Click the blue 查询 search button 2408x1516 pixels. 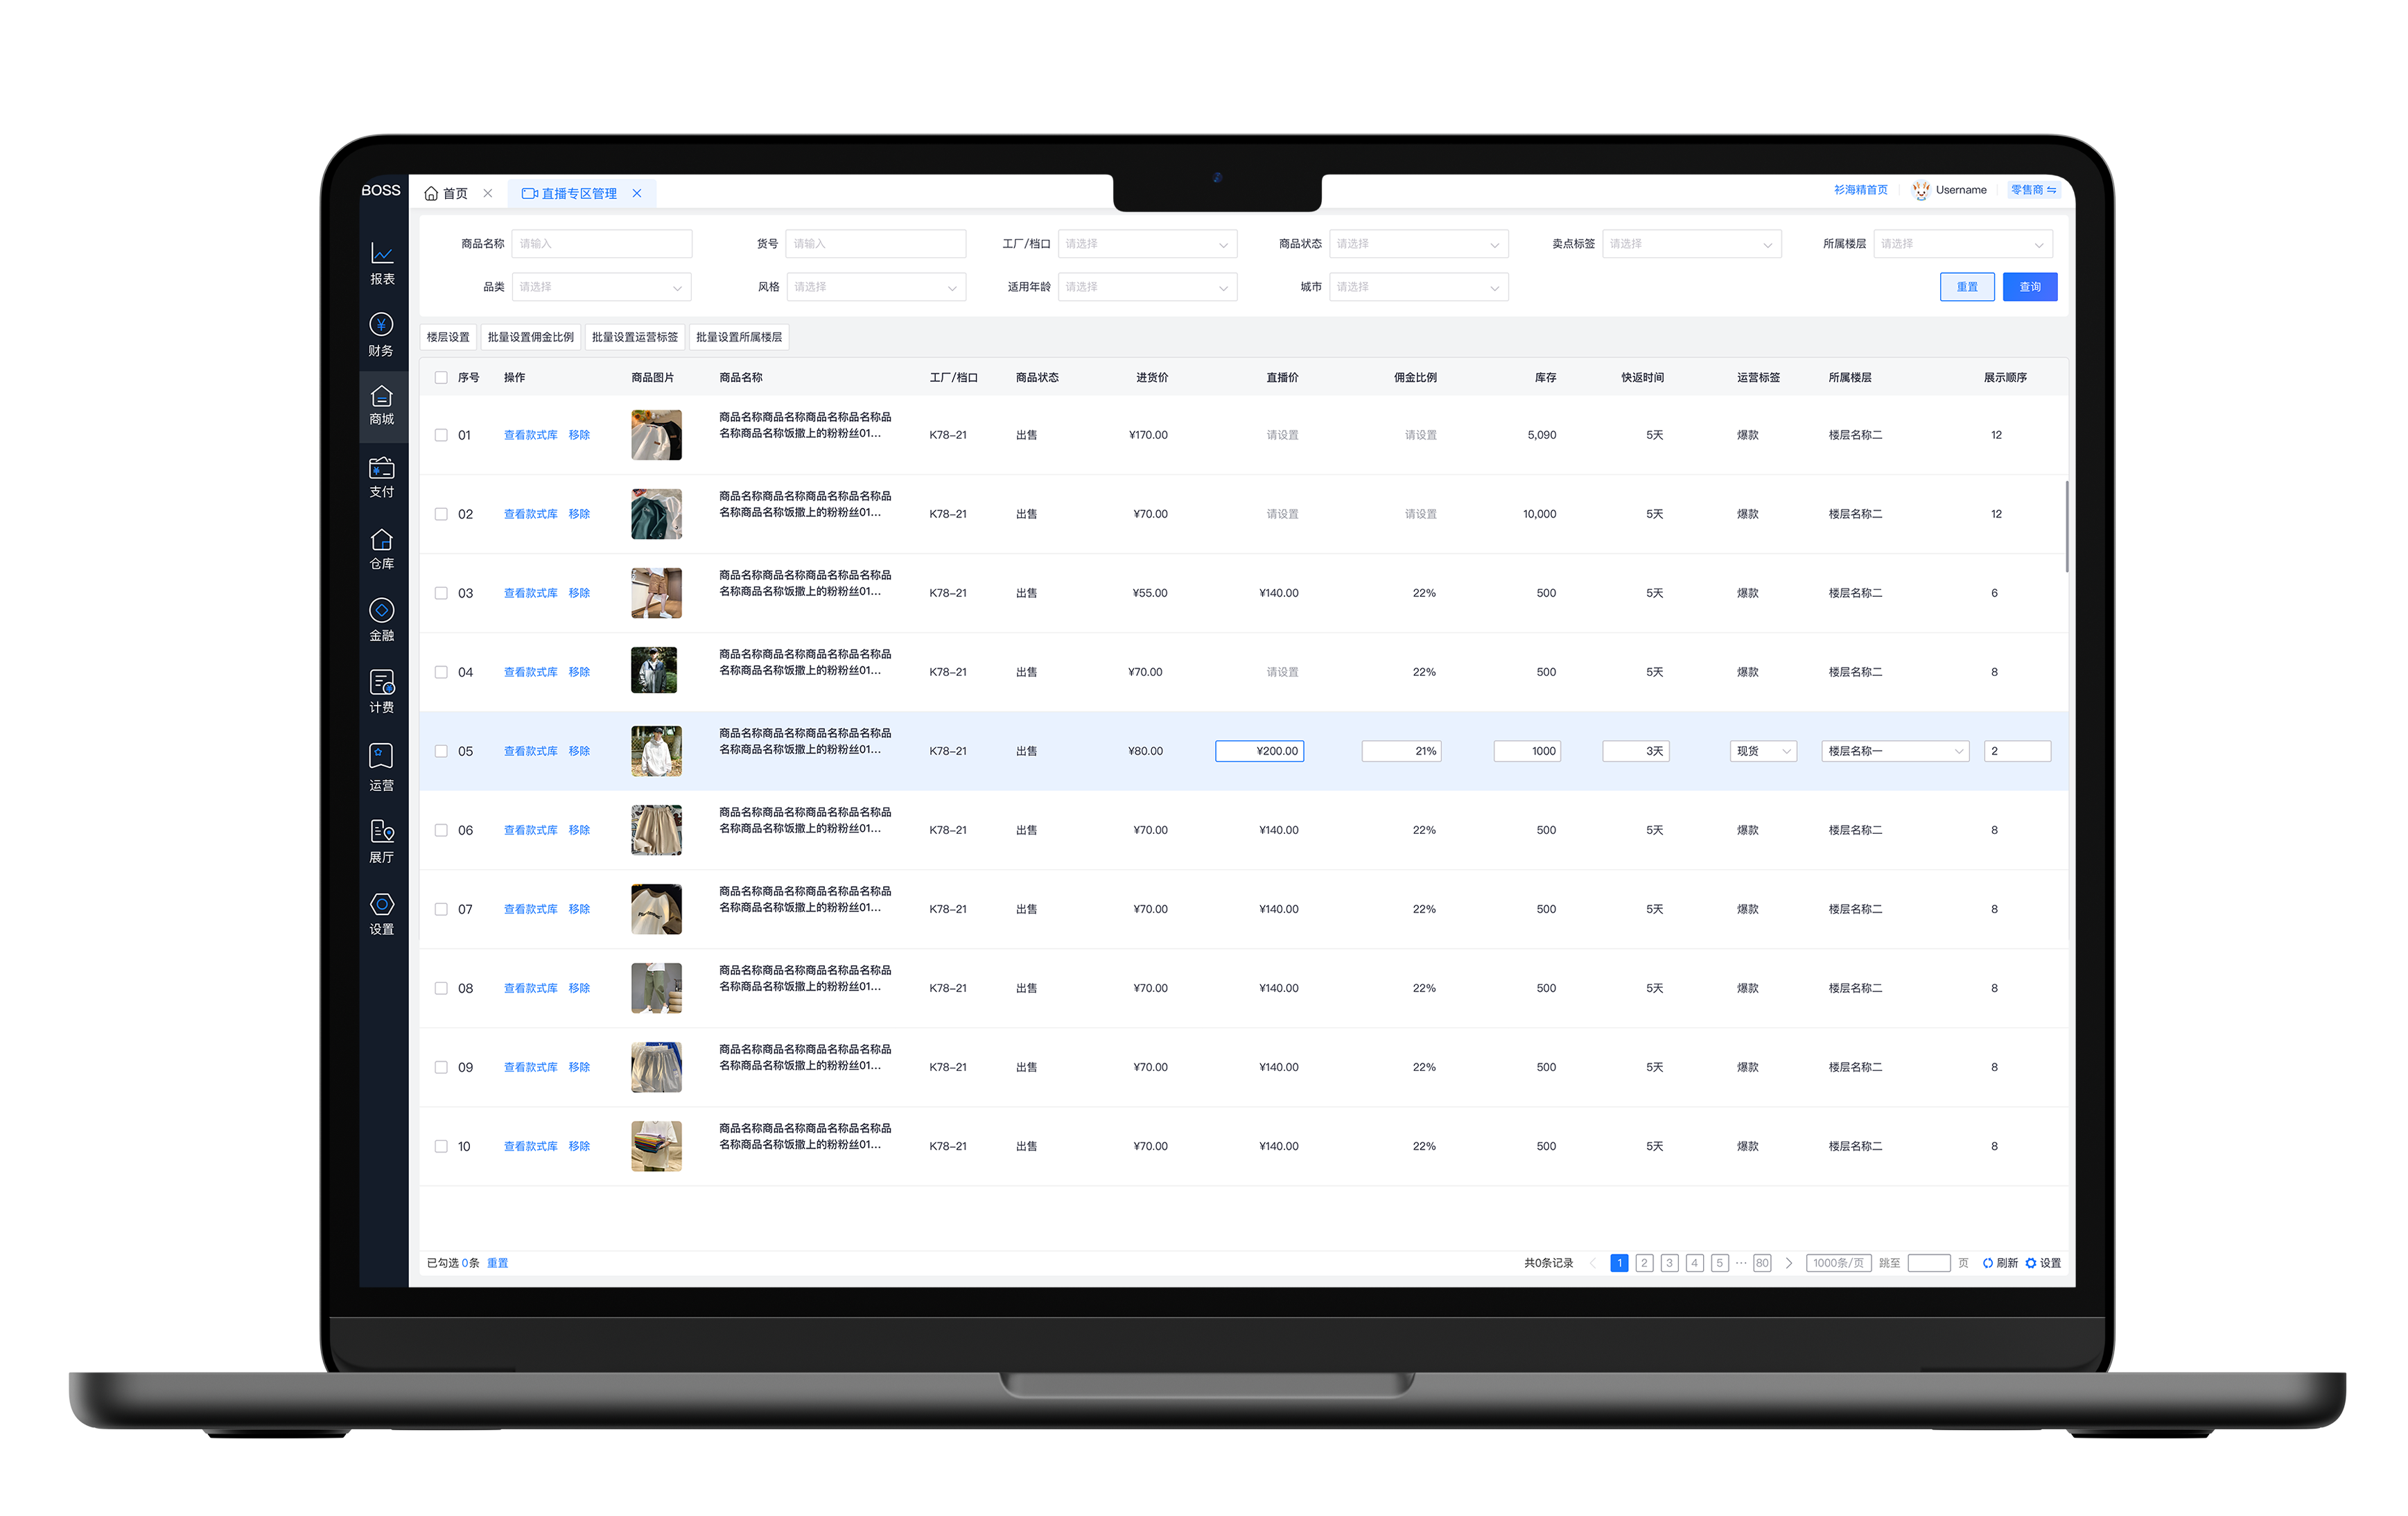2029,287
